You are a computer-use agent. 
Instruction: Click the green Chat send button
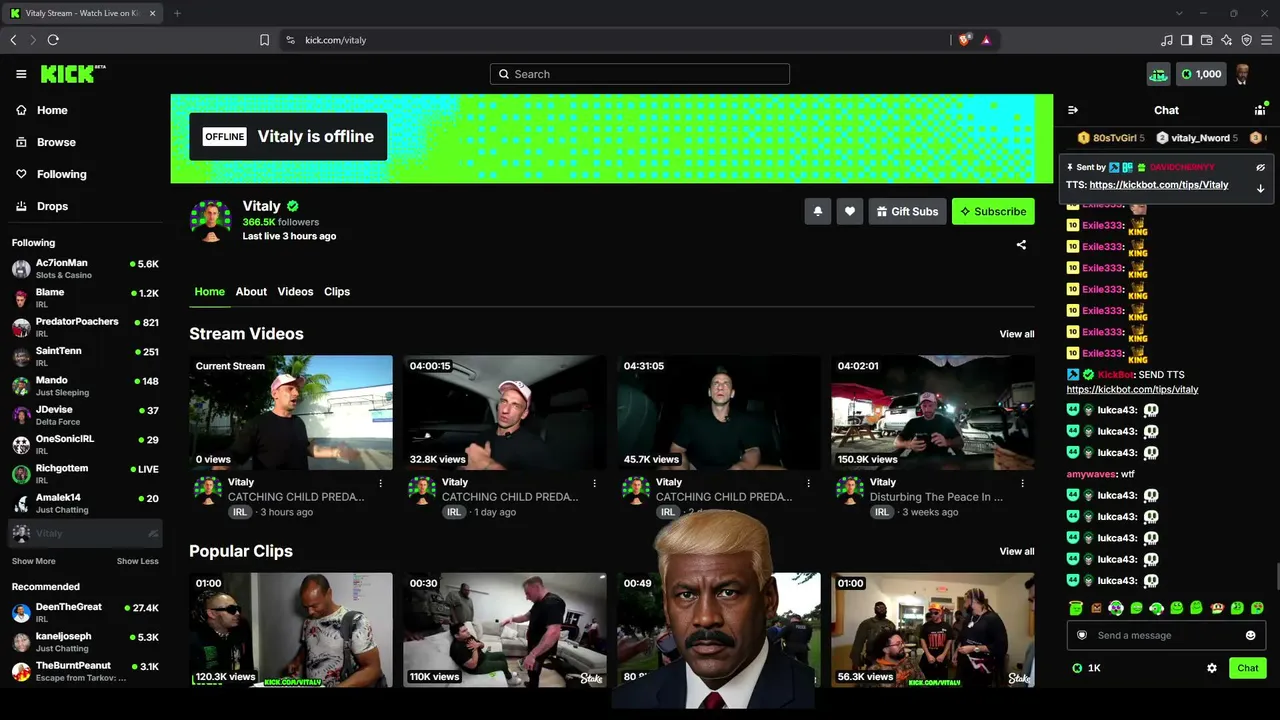coord(1248,668)
